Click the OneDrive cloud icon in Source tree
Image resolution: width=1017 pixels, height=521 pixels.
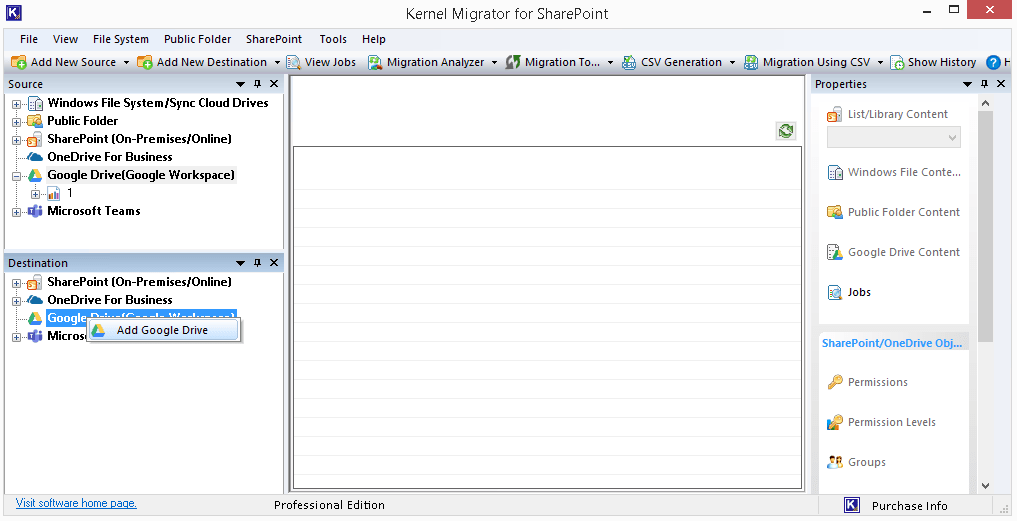[x=35, y=157]
